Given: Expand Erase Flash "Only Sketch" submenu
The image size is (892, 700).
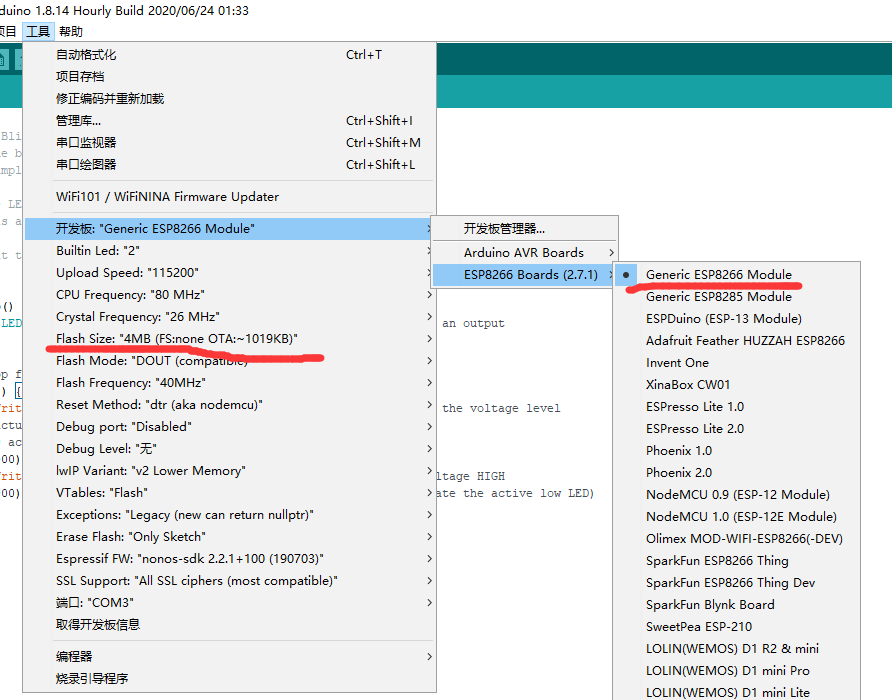Looking at the screenshot, I should [x=230, y=537].
